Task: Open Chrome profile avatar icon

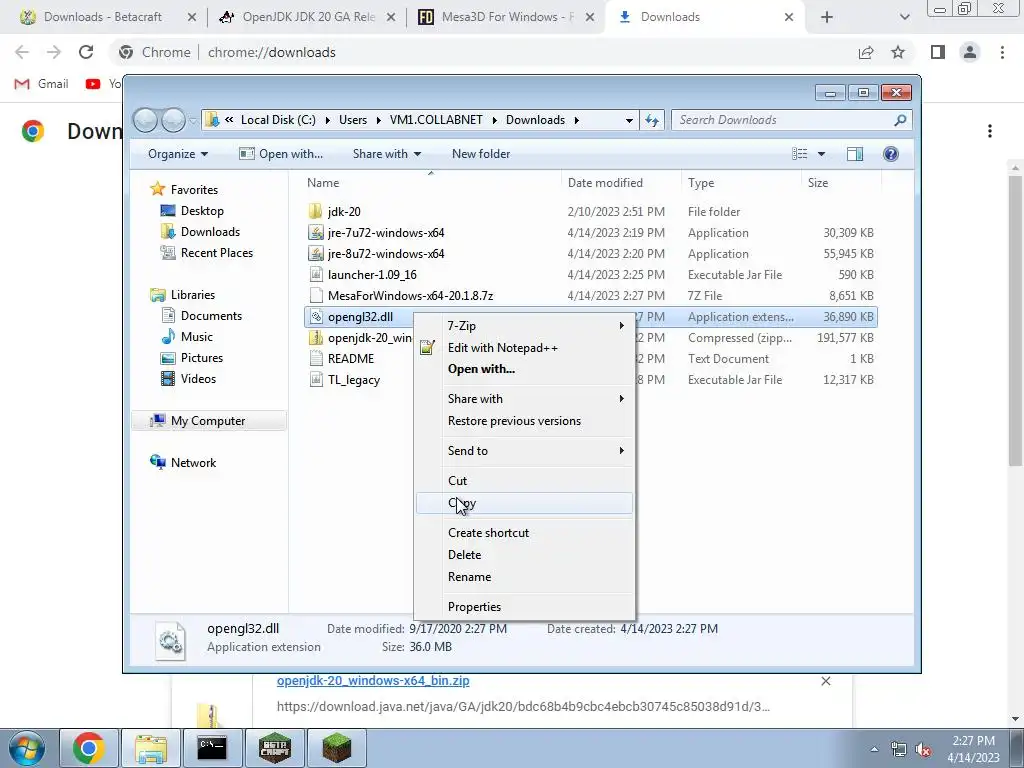Action: (x=970, y=52)
